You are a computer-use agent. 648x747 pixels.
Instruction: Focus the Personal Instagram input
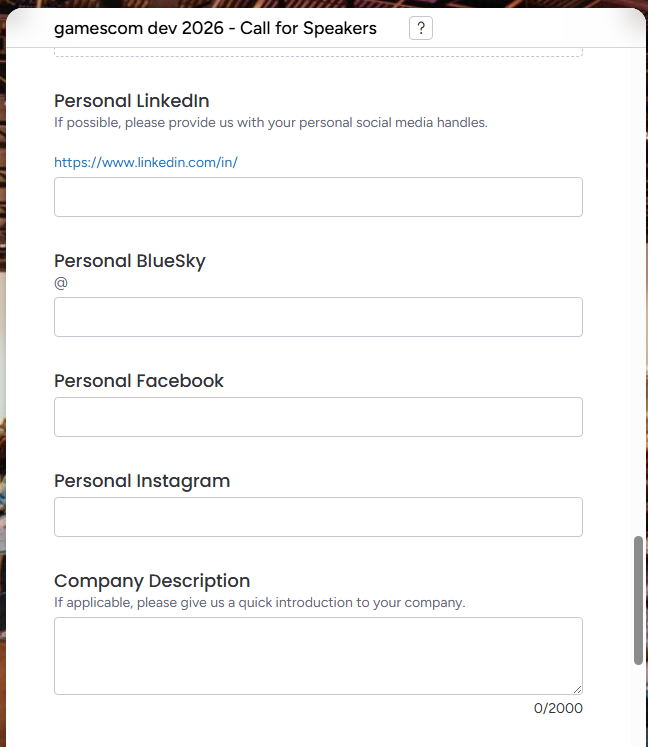click(x=318, y=517)
